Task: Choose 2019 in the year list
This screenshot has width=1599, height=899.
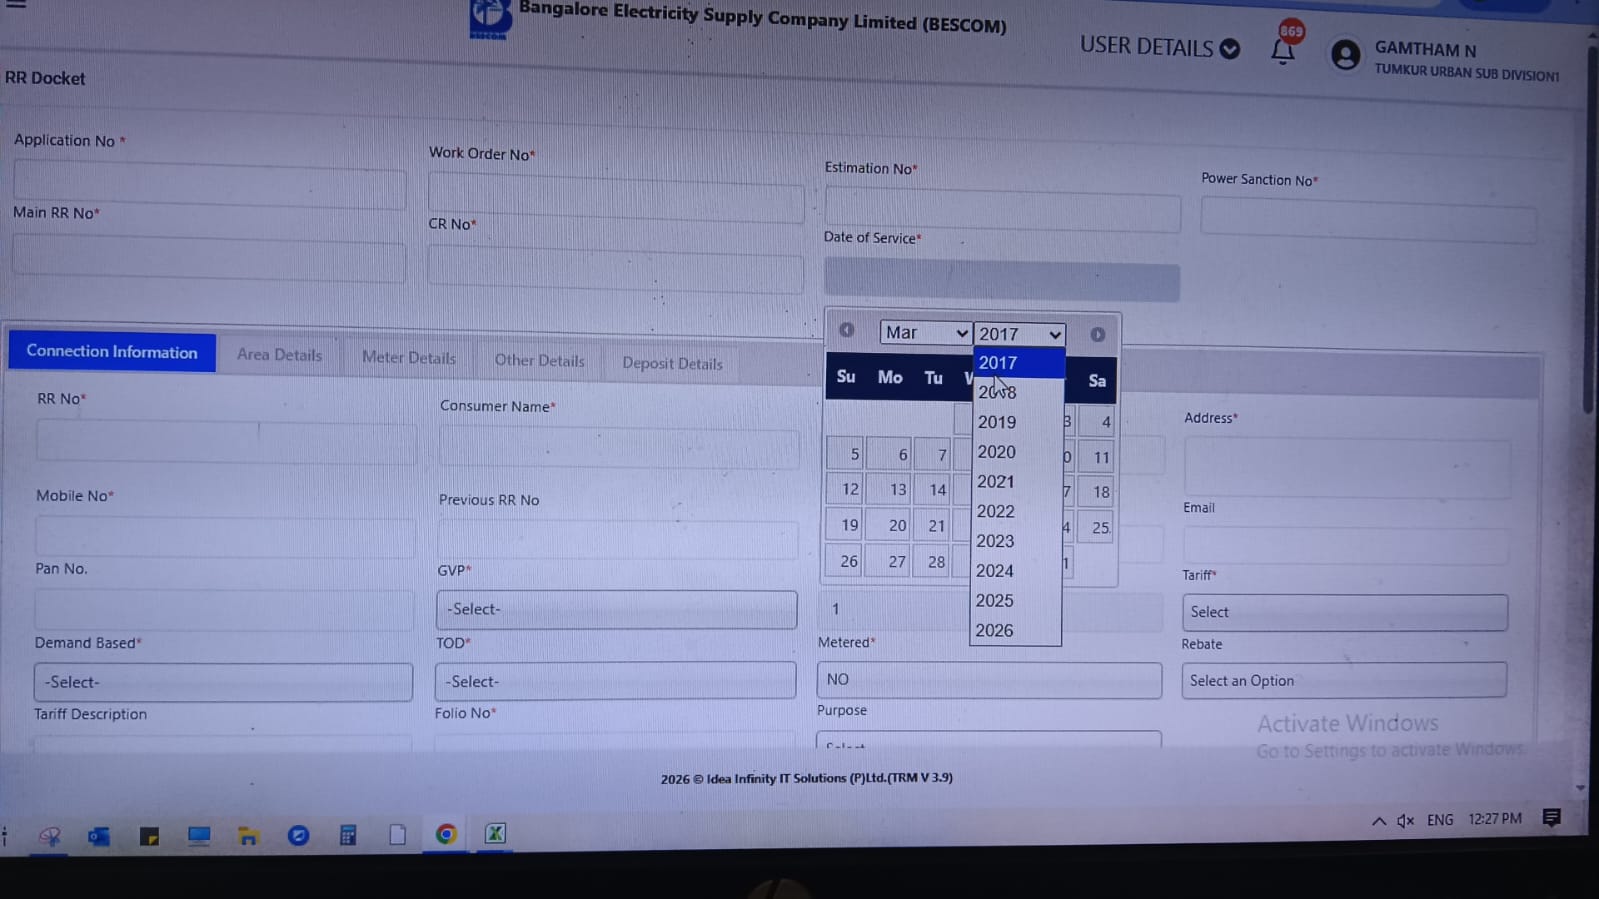Action: pos(1017,423)
